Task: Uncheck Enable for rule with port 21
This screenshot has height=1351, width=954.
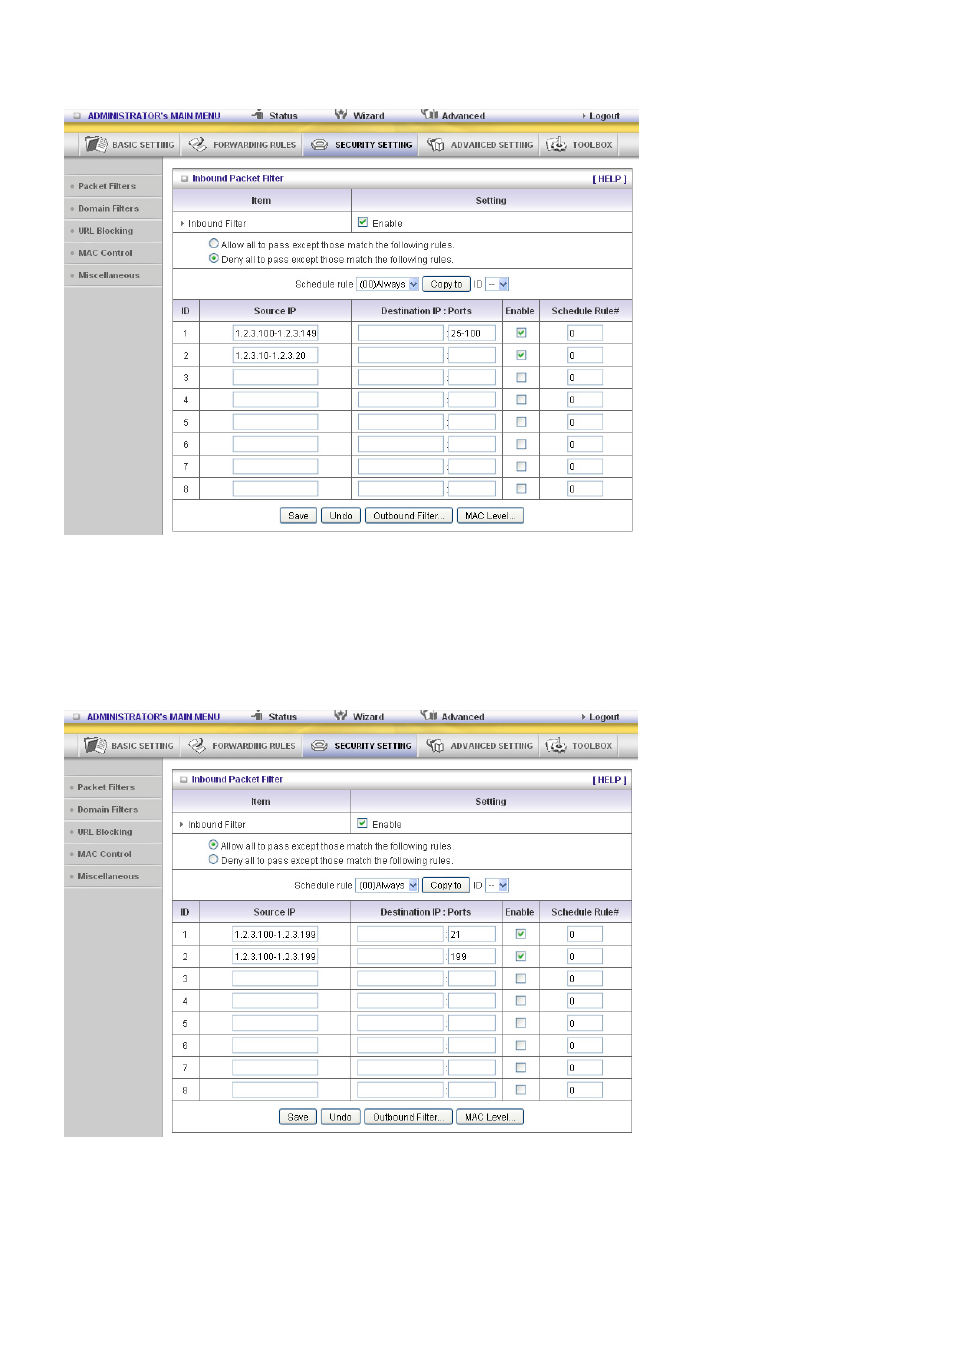Action: 521,933
